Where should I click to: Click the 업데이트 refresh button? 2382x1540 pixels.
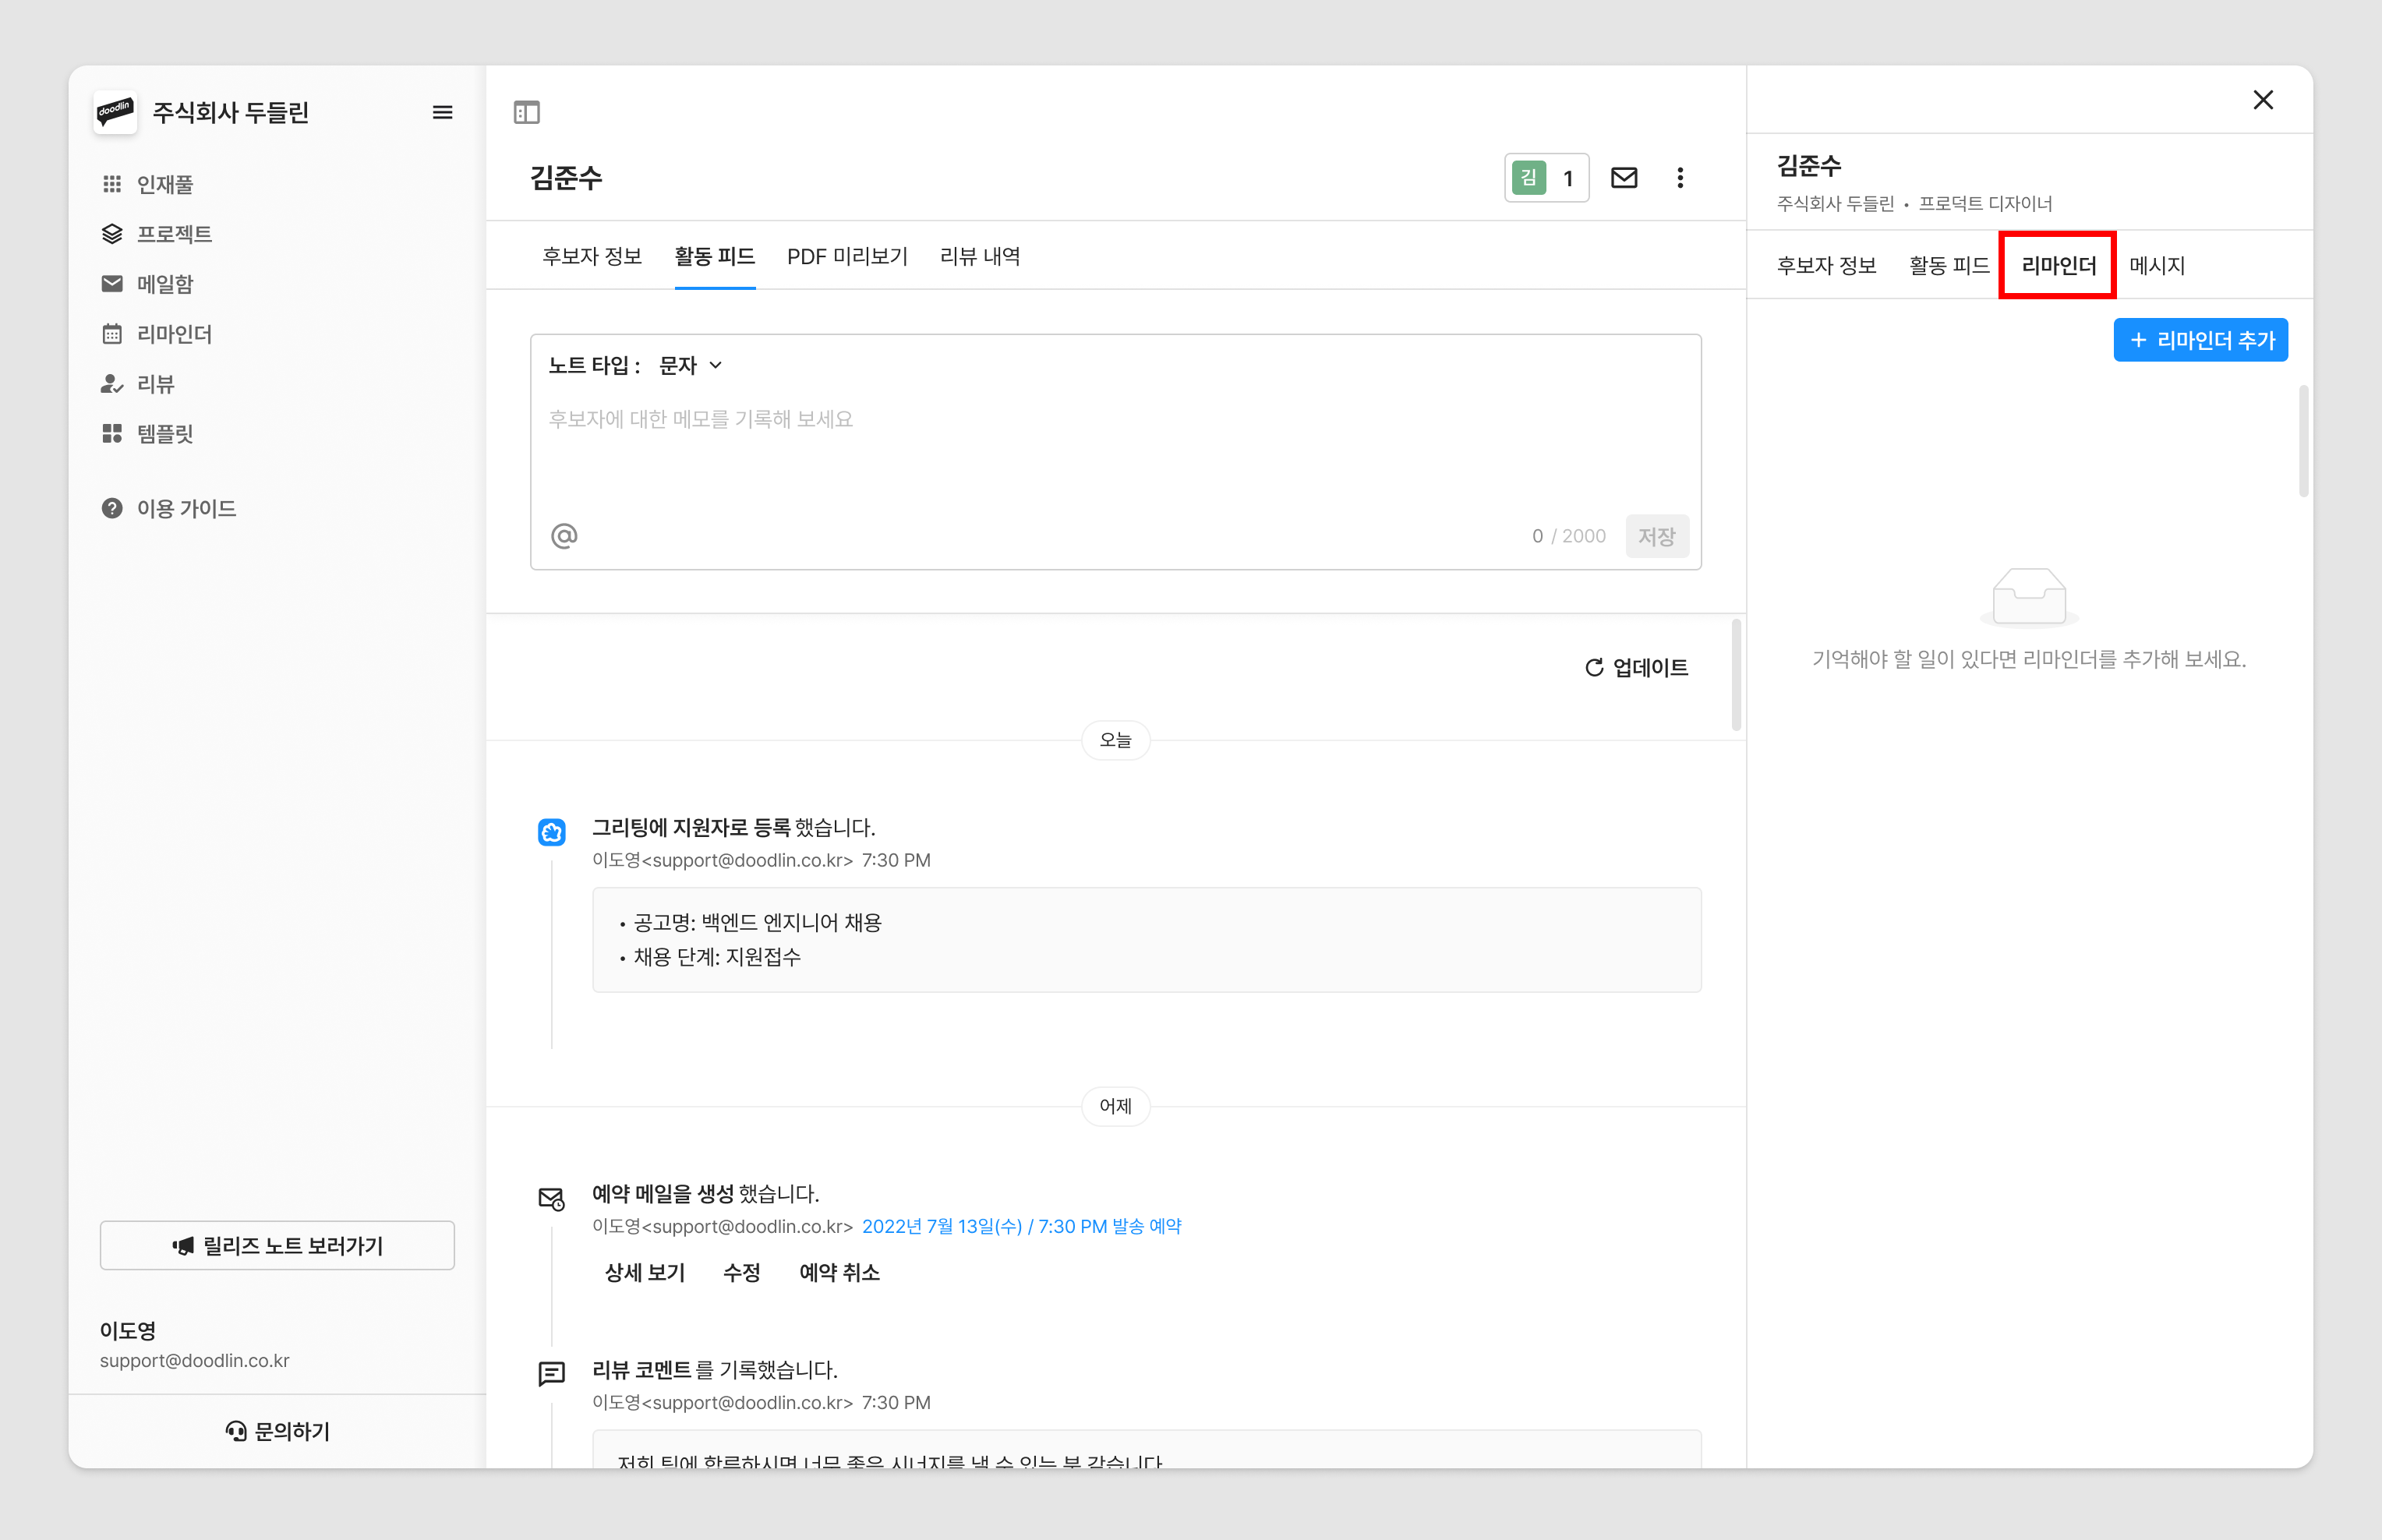pyautogui.click(x=1636, y=667)
